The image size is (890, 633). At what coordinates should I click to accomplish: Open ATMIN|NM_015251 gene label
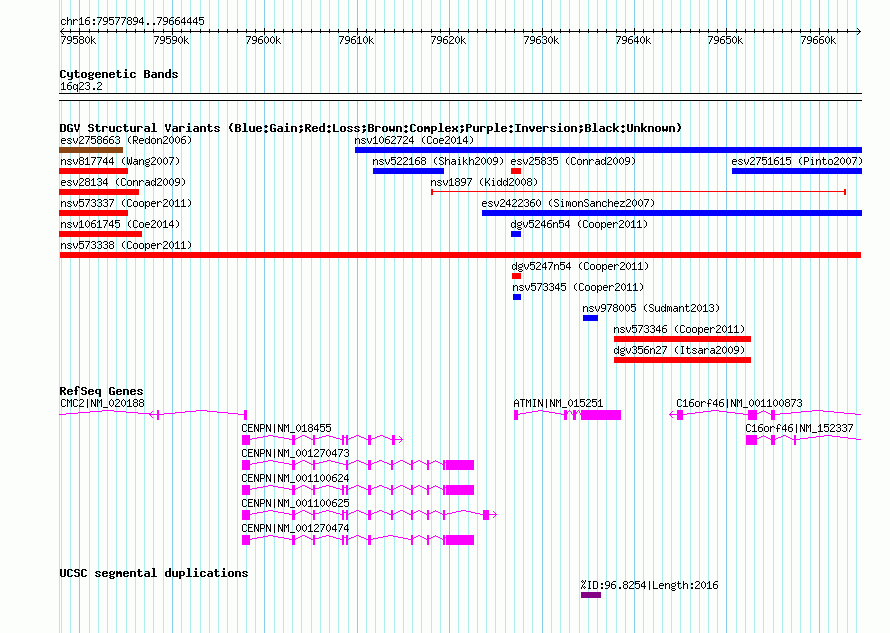click(558, 404)
